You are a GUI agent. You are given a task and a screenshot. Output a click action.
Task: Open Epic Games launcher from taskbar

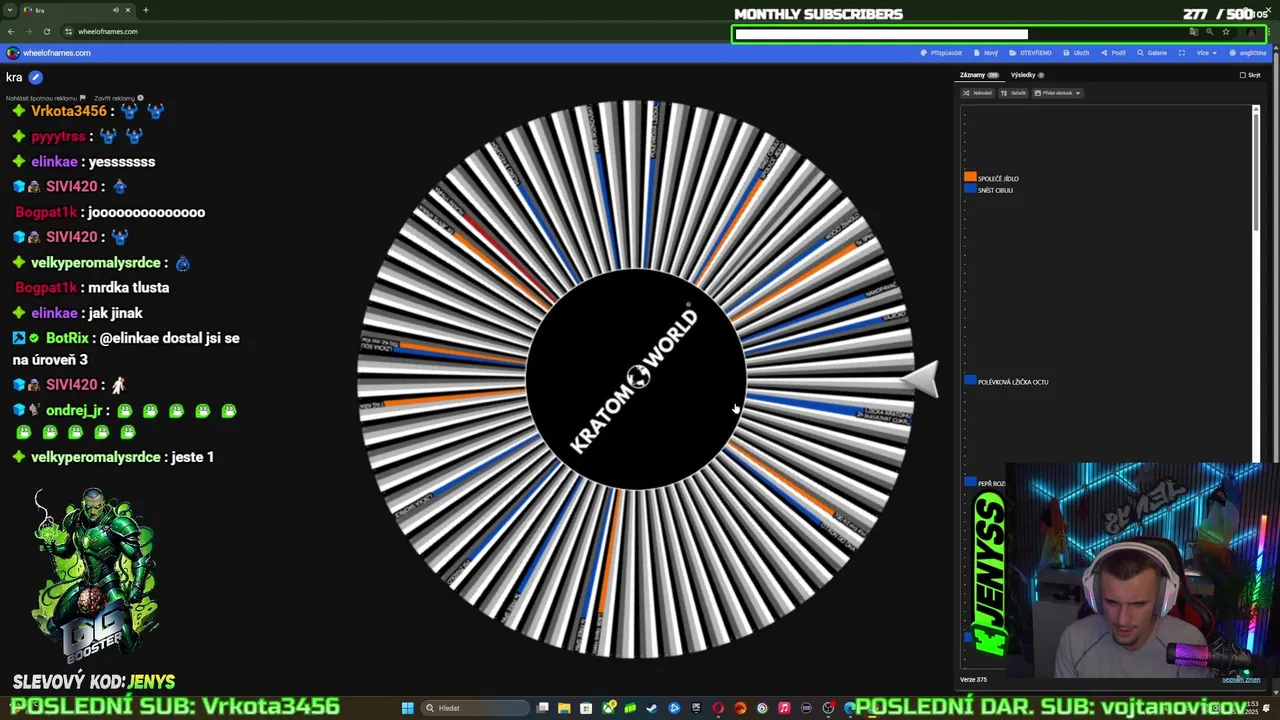click(696, 708)
